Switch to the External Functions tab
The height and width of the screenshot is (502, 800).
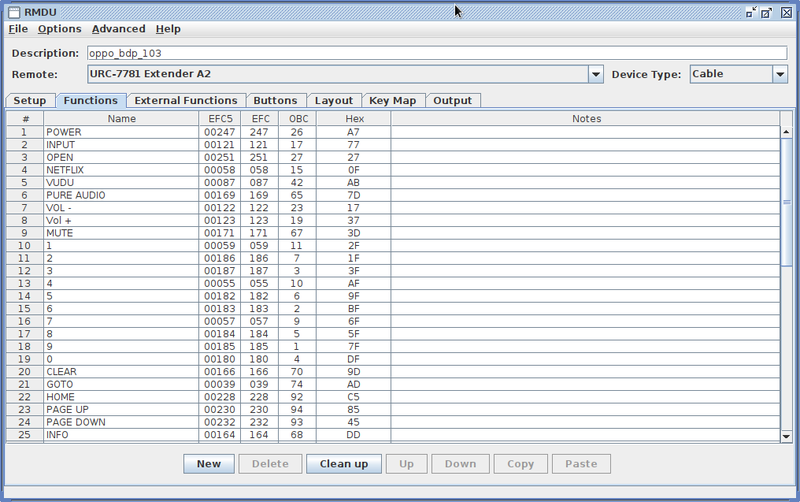[186, 101]
